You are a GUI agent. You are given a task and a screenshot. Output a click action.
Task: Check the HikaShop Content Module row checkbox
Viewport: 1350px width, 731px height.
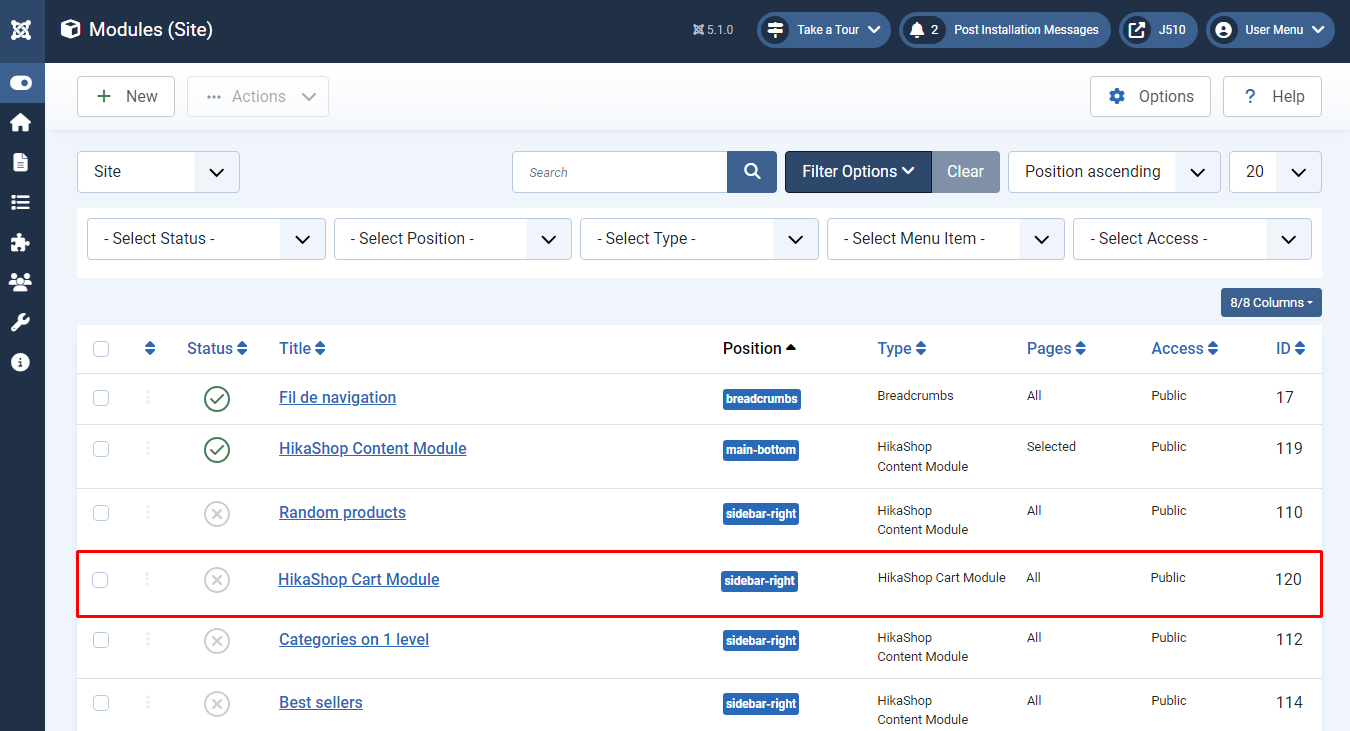point(101,449)
